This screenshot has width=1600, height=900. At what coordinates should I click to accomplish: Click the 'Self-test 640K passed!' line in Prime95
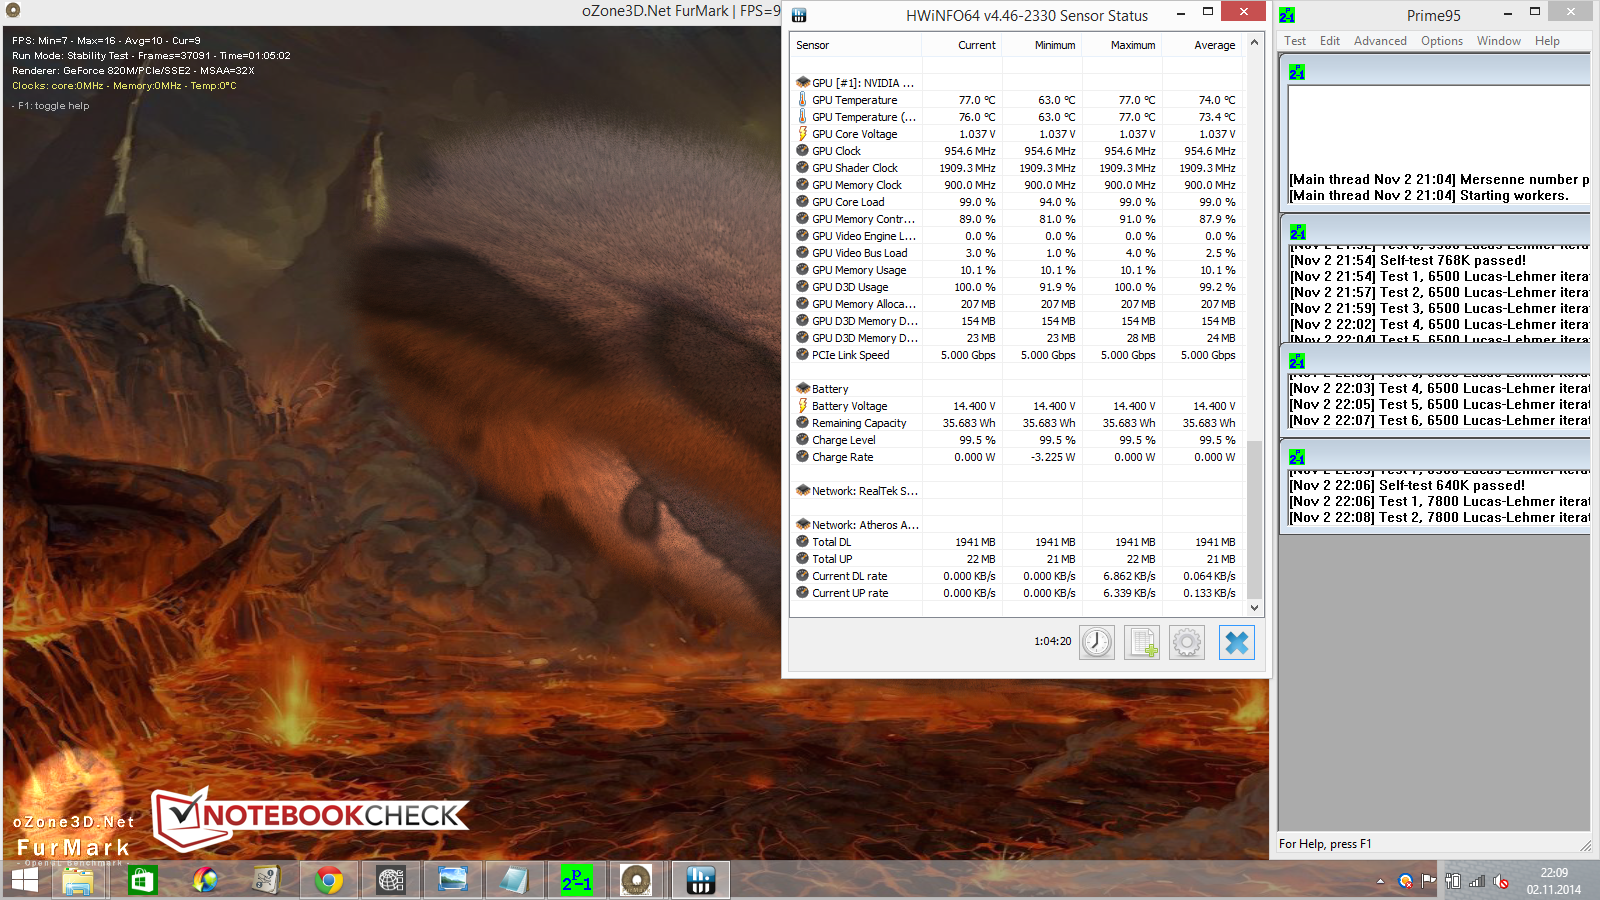click(x=1407, y=485)
